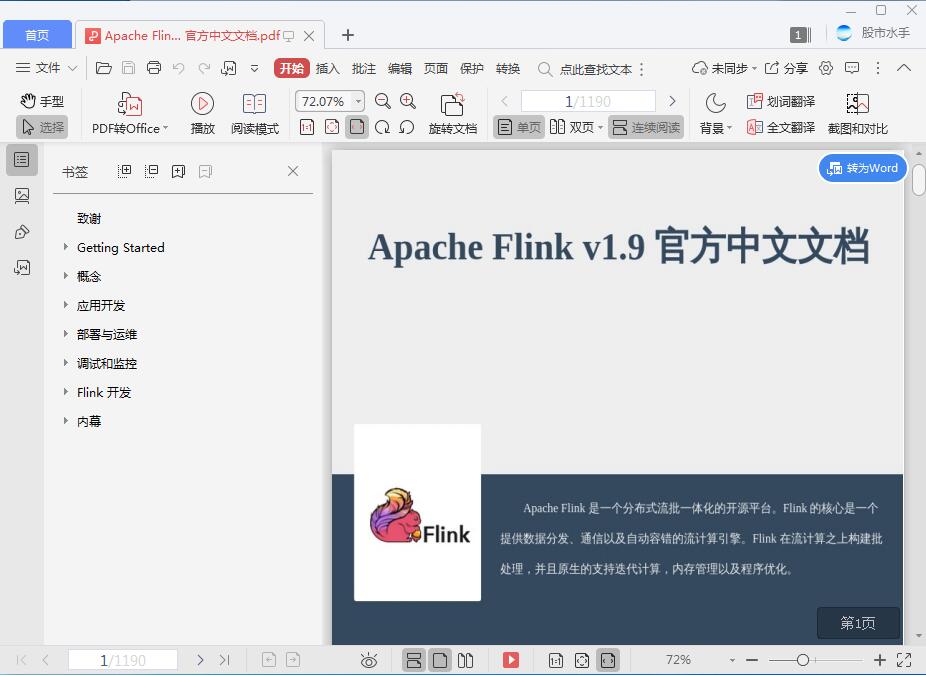Open the file folder icon in toolbar

(103, 68)
